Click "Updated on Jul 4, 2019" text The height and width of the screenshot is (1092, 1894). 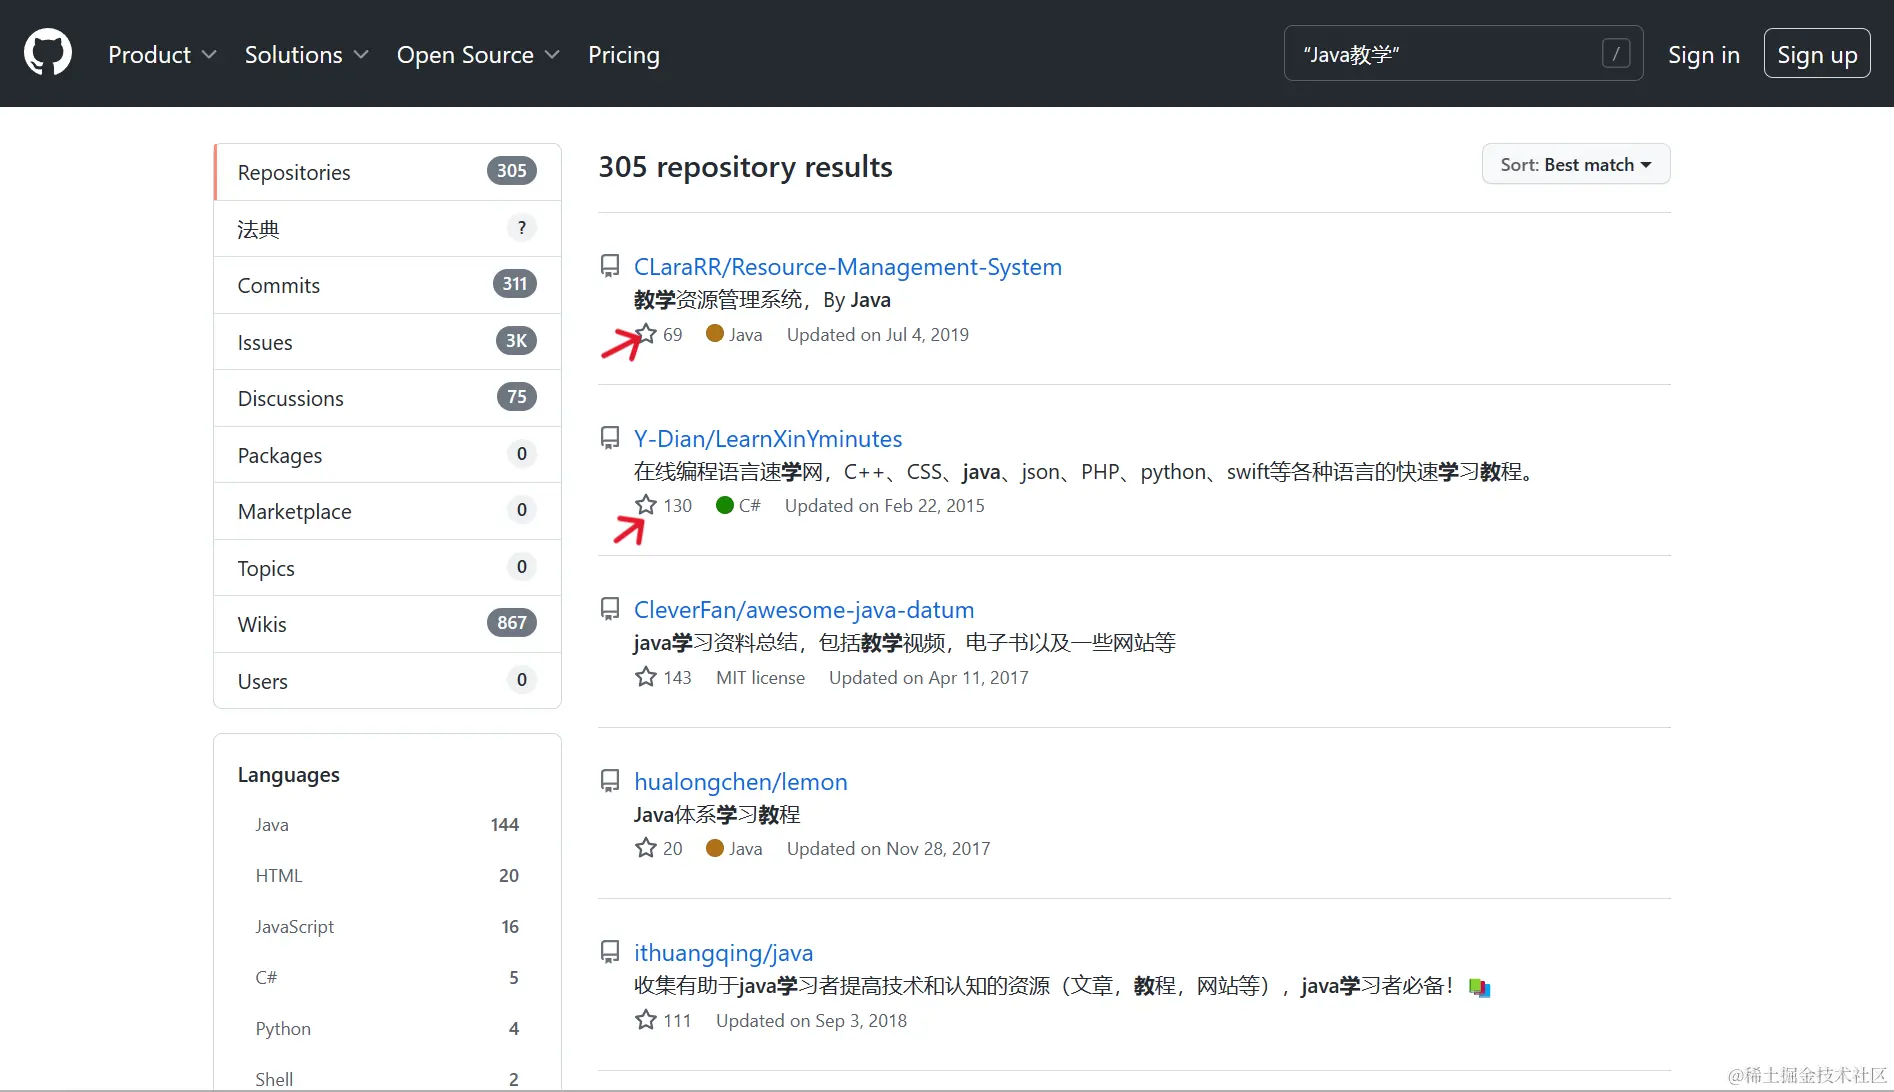click(878, 334)
